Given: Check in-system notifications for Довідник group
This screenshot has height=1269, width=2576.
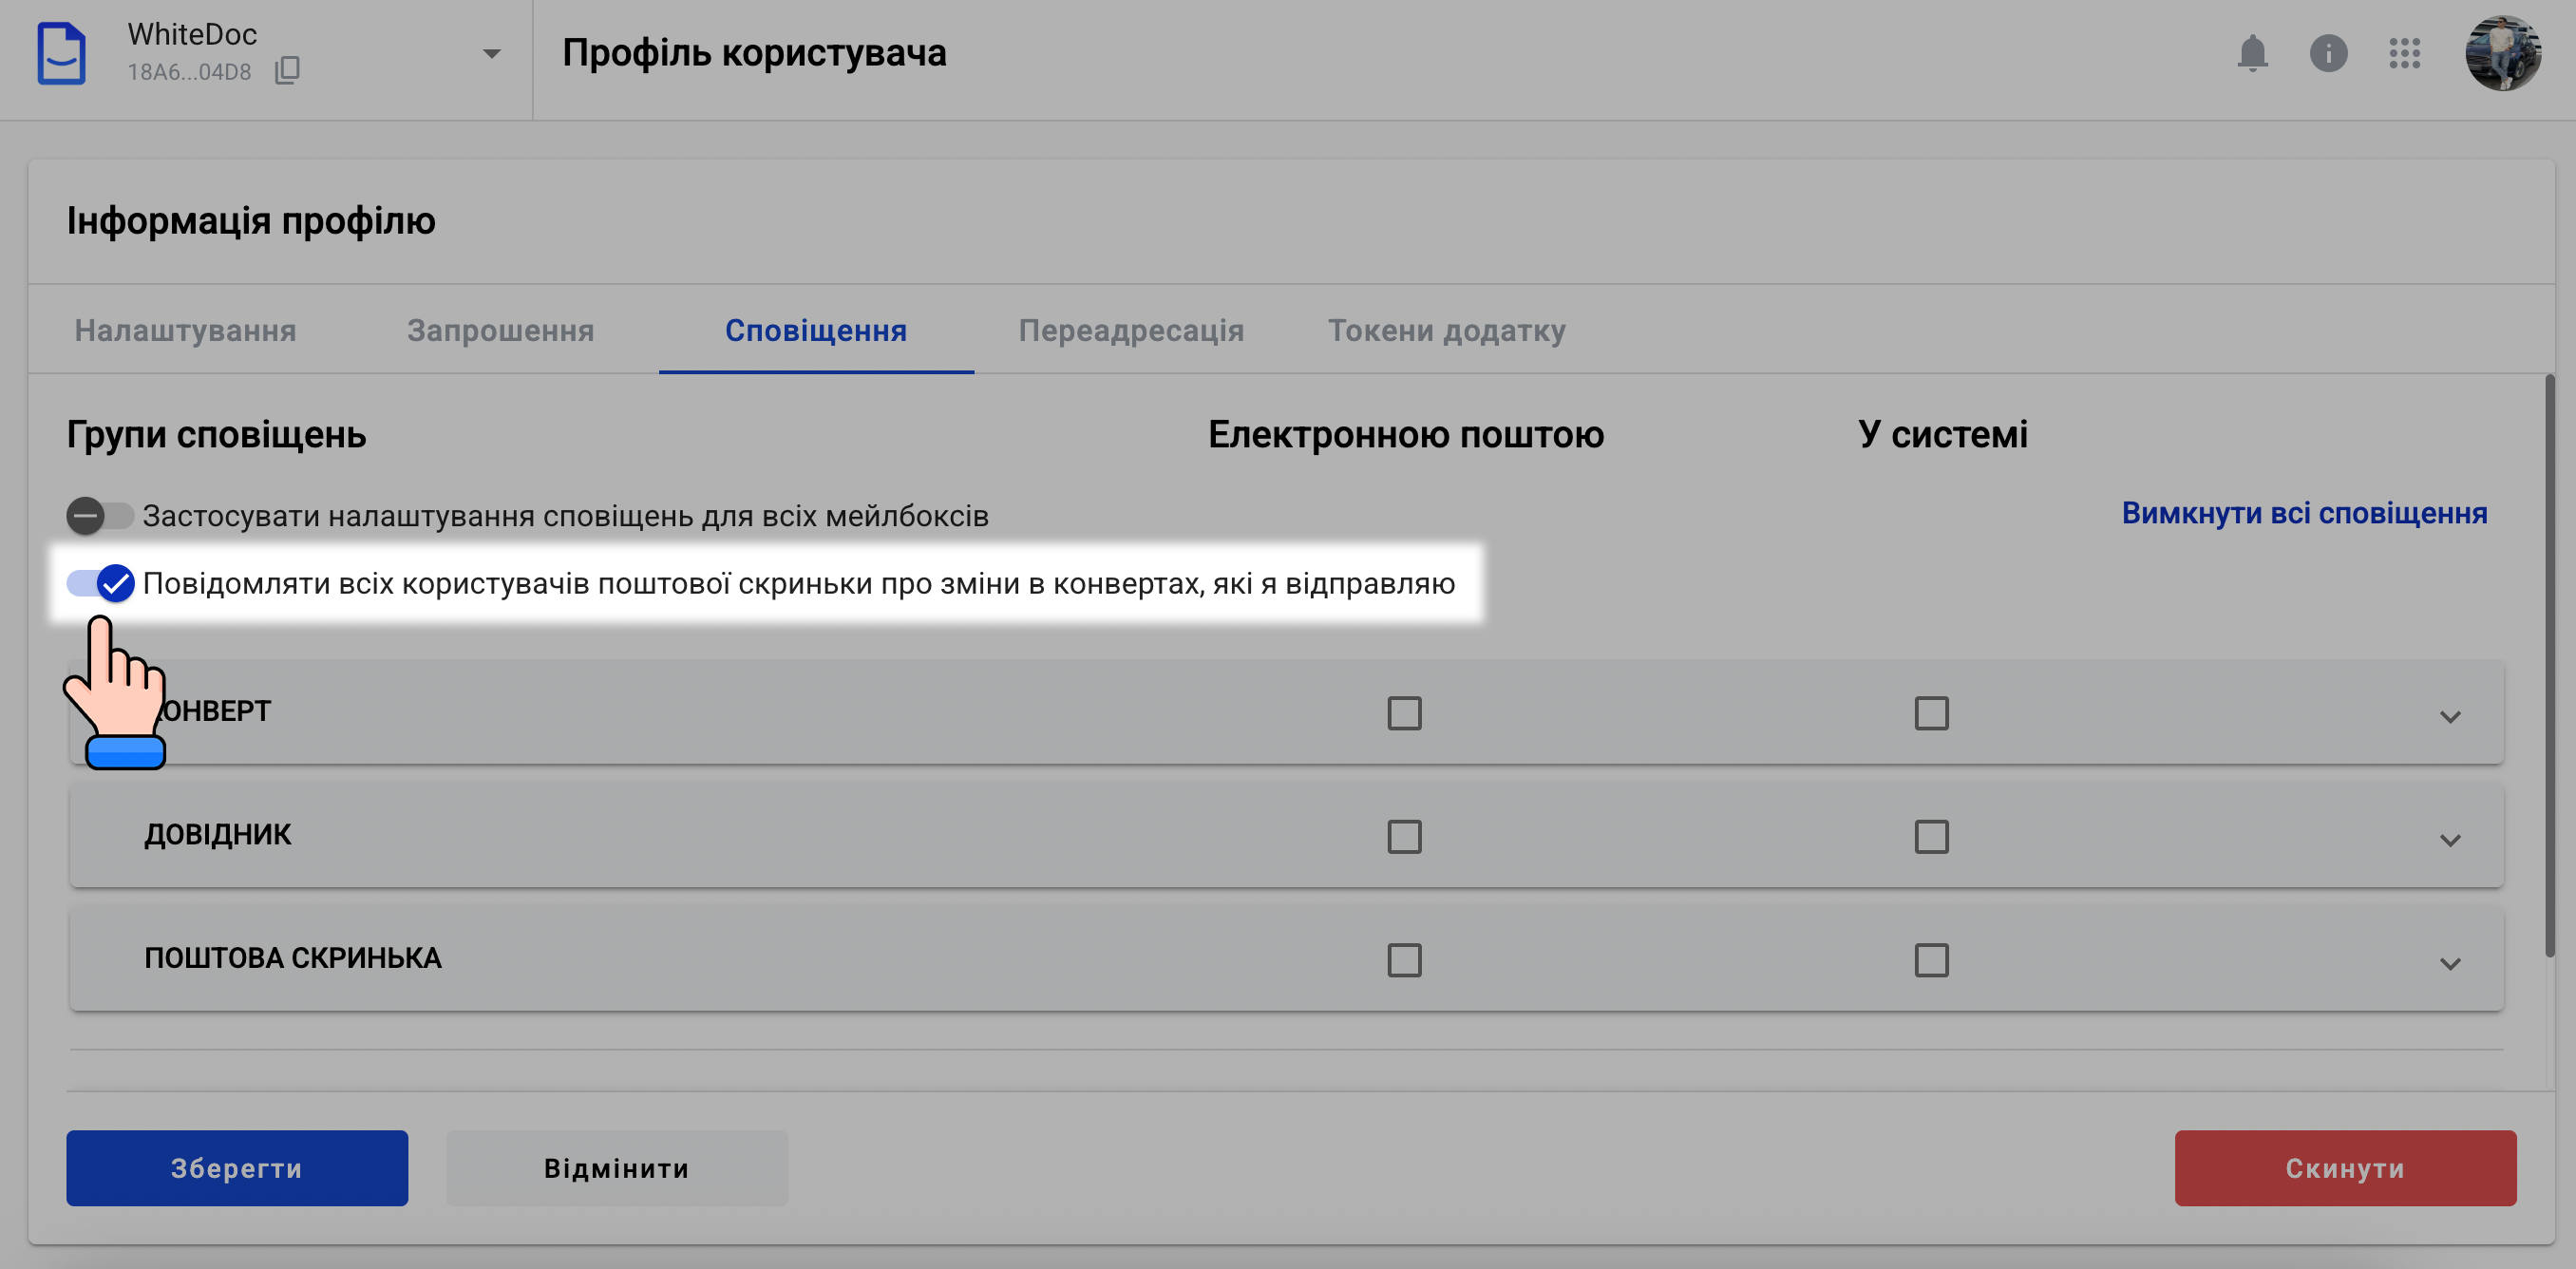Looking at the screenshot, I should pos(1931,836).
